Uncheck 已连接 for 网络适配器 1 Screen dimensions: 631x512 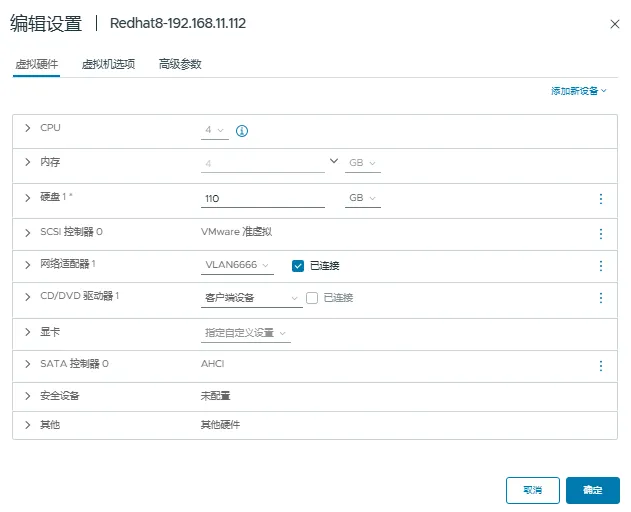[298, 266]
